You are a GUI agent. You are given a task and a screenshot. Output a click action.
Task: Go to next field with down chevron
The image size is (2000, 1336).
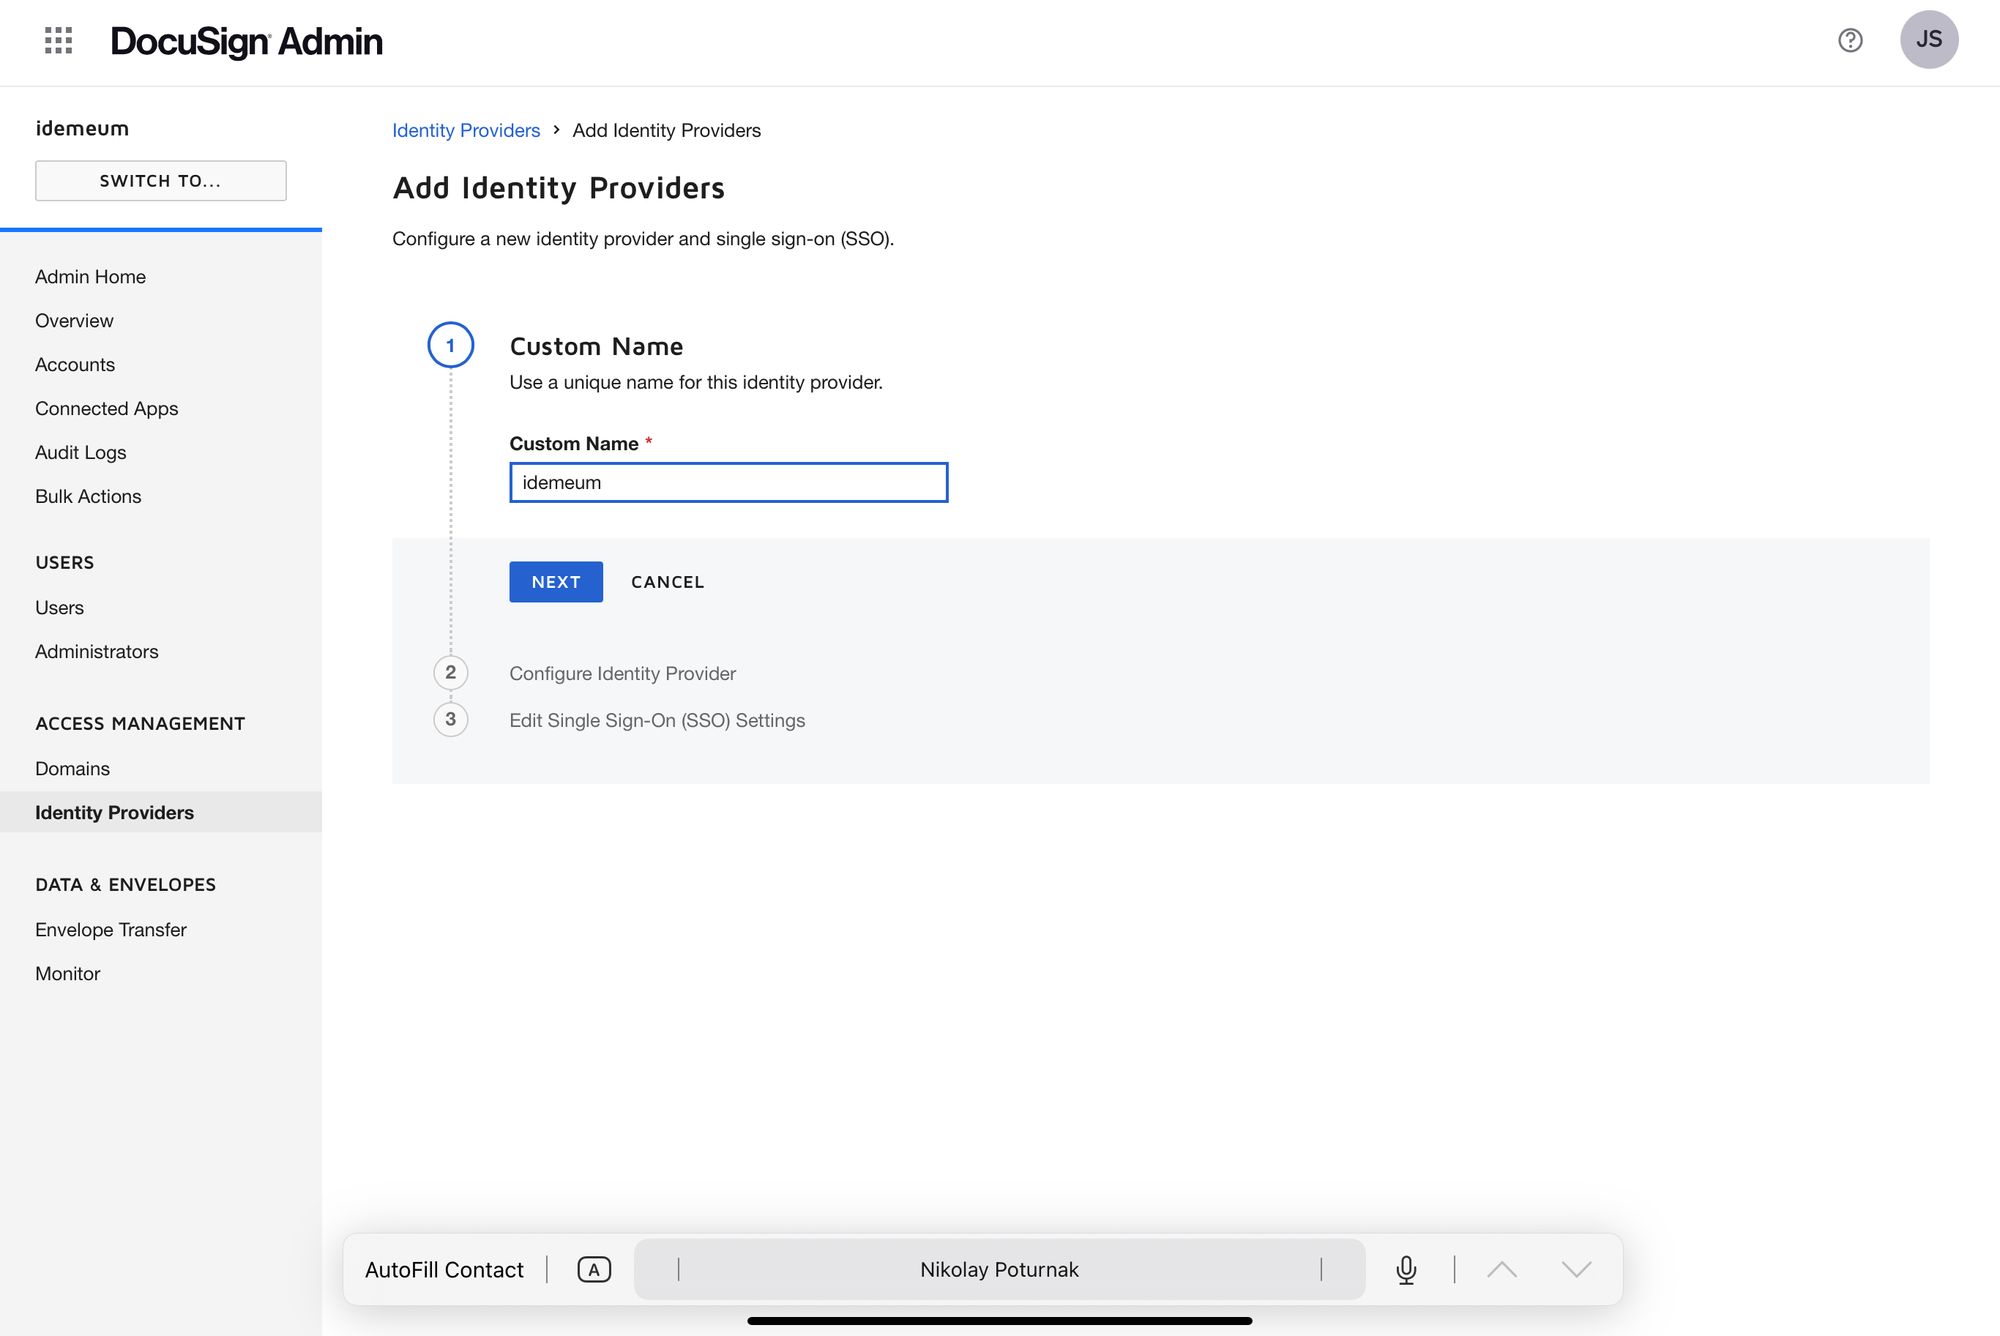pos(1577,1269)
